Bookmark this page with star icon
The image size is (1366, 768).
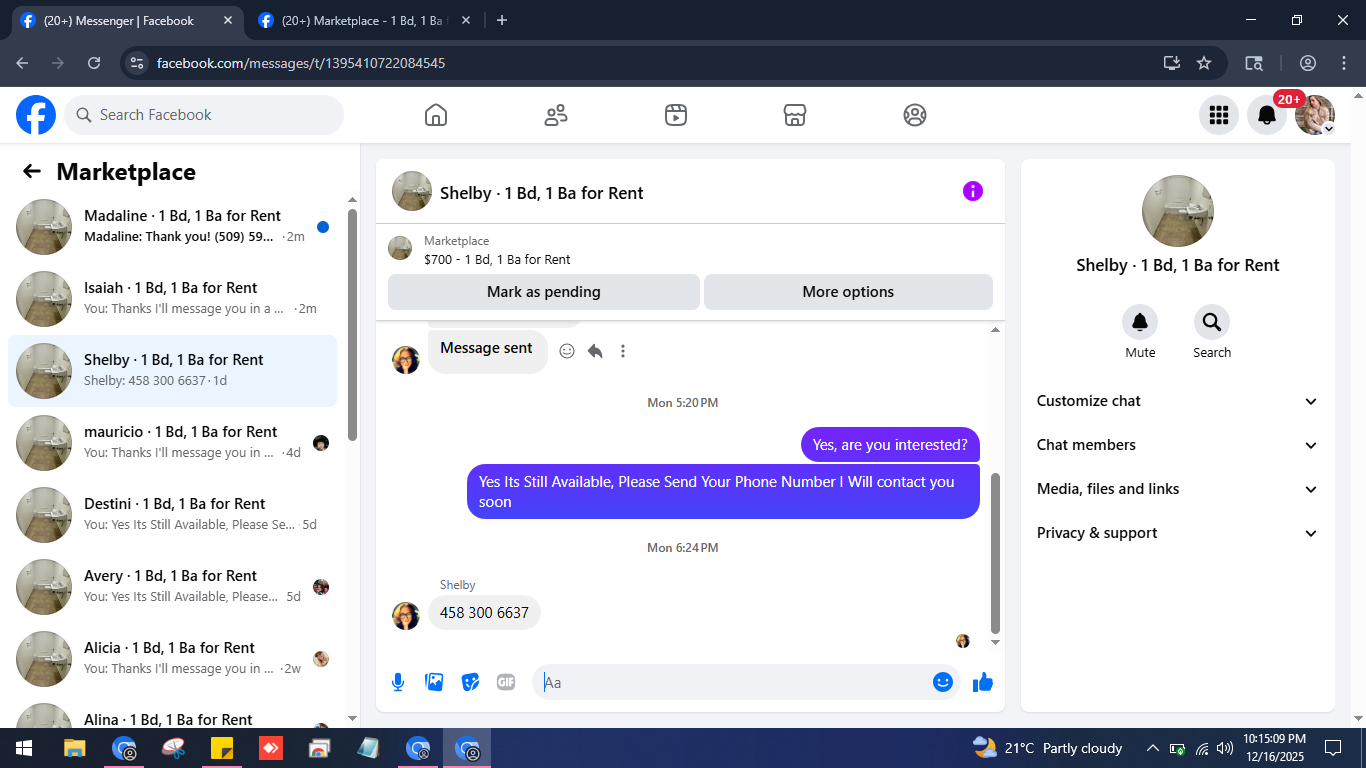[1204, 63]
